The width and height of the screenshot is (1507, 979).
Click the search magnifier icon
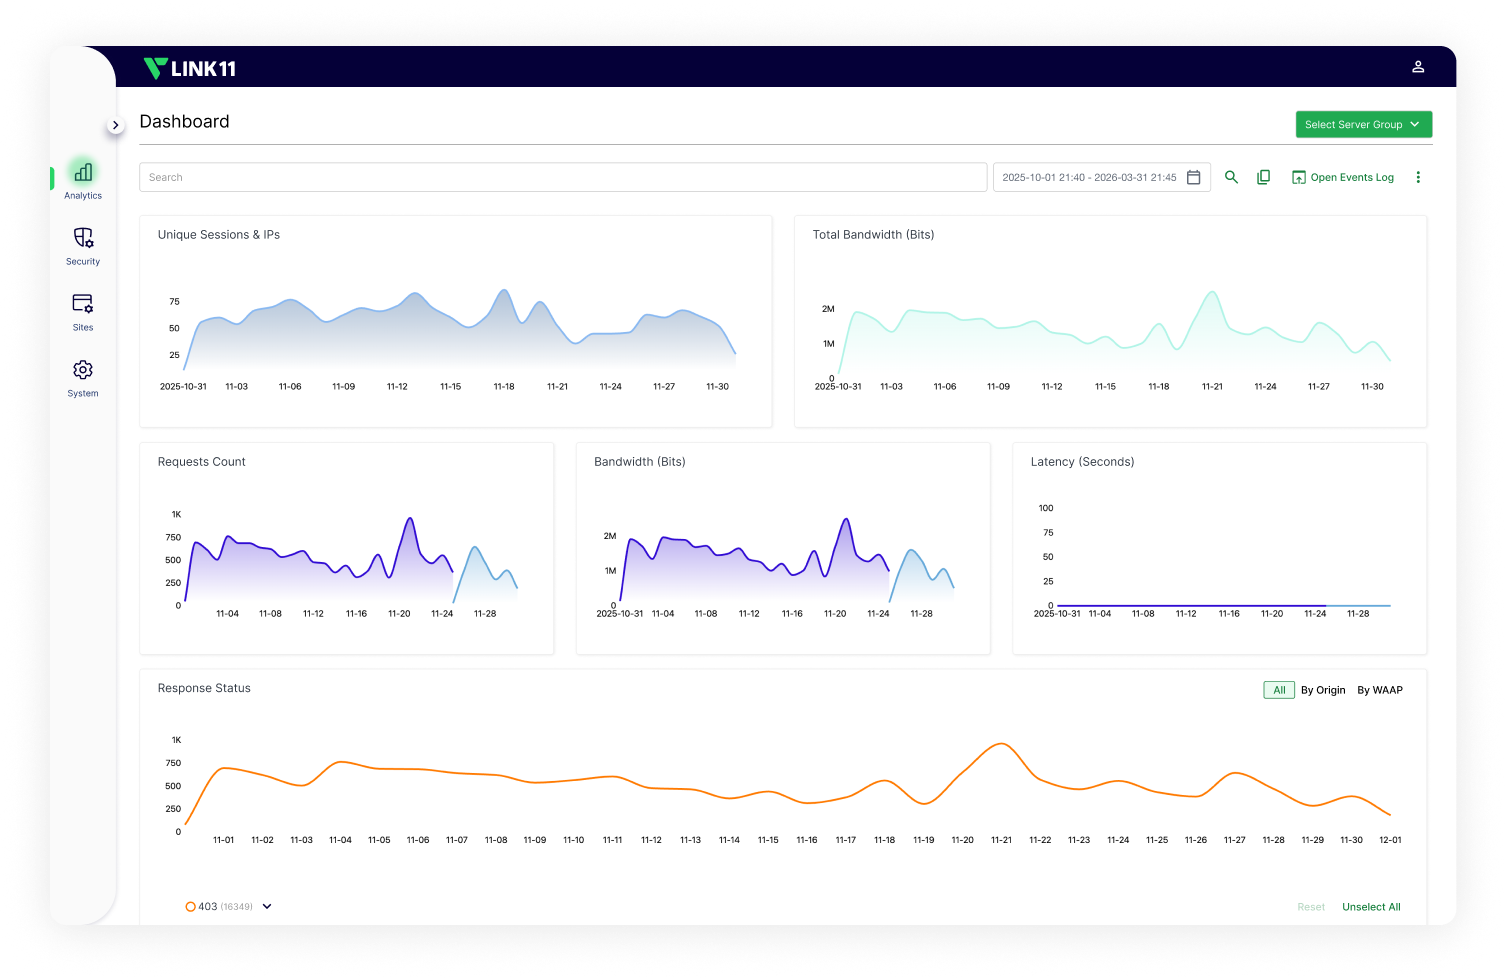click(1231, 177)
